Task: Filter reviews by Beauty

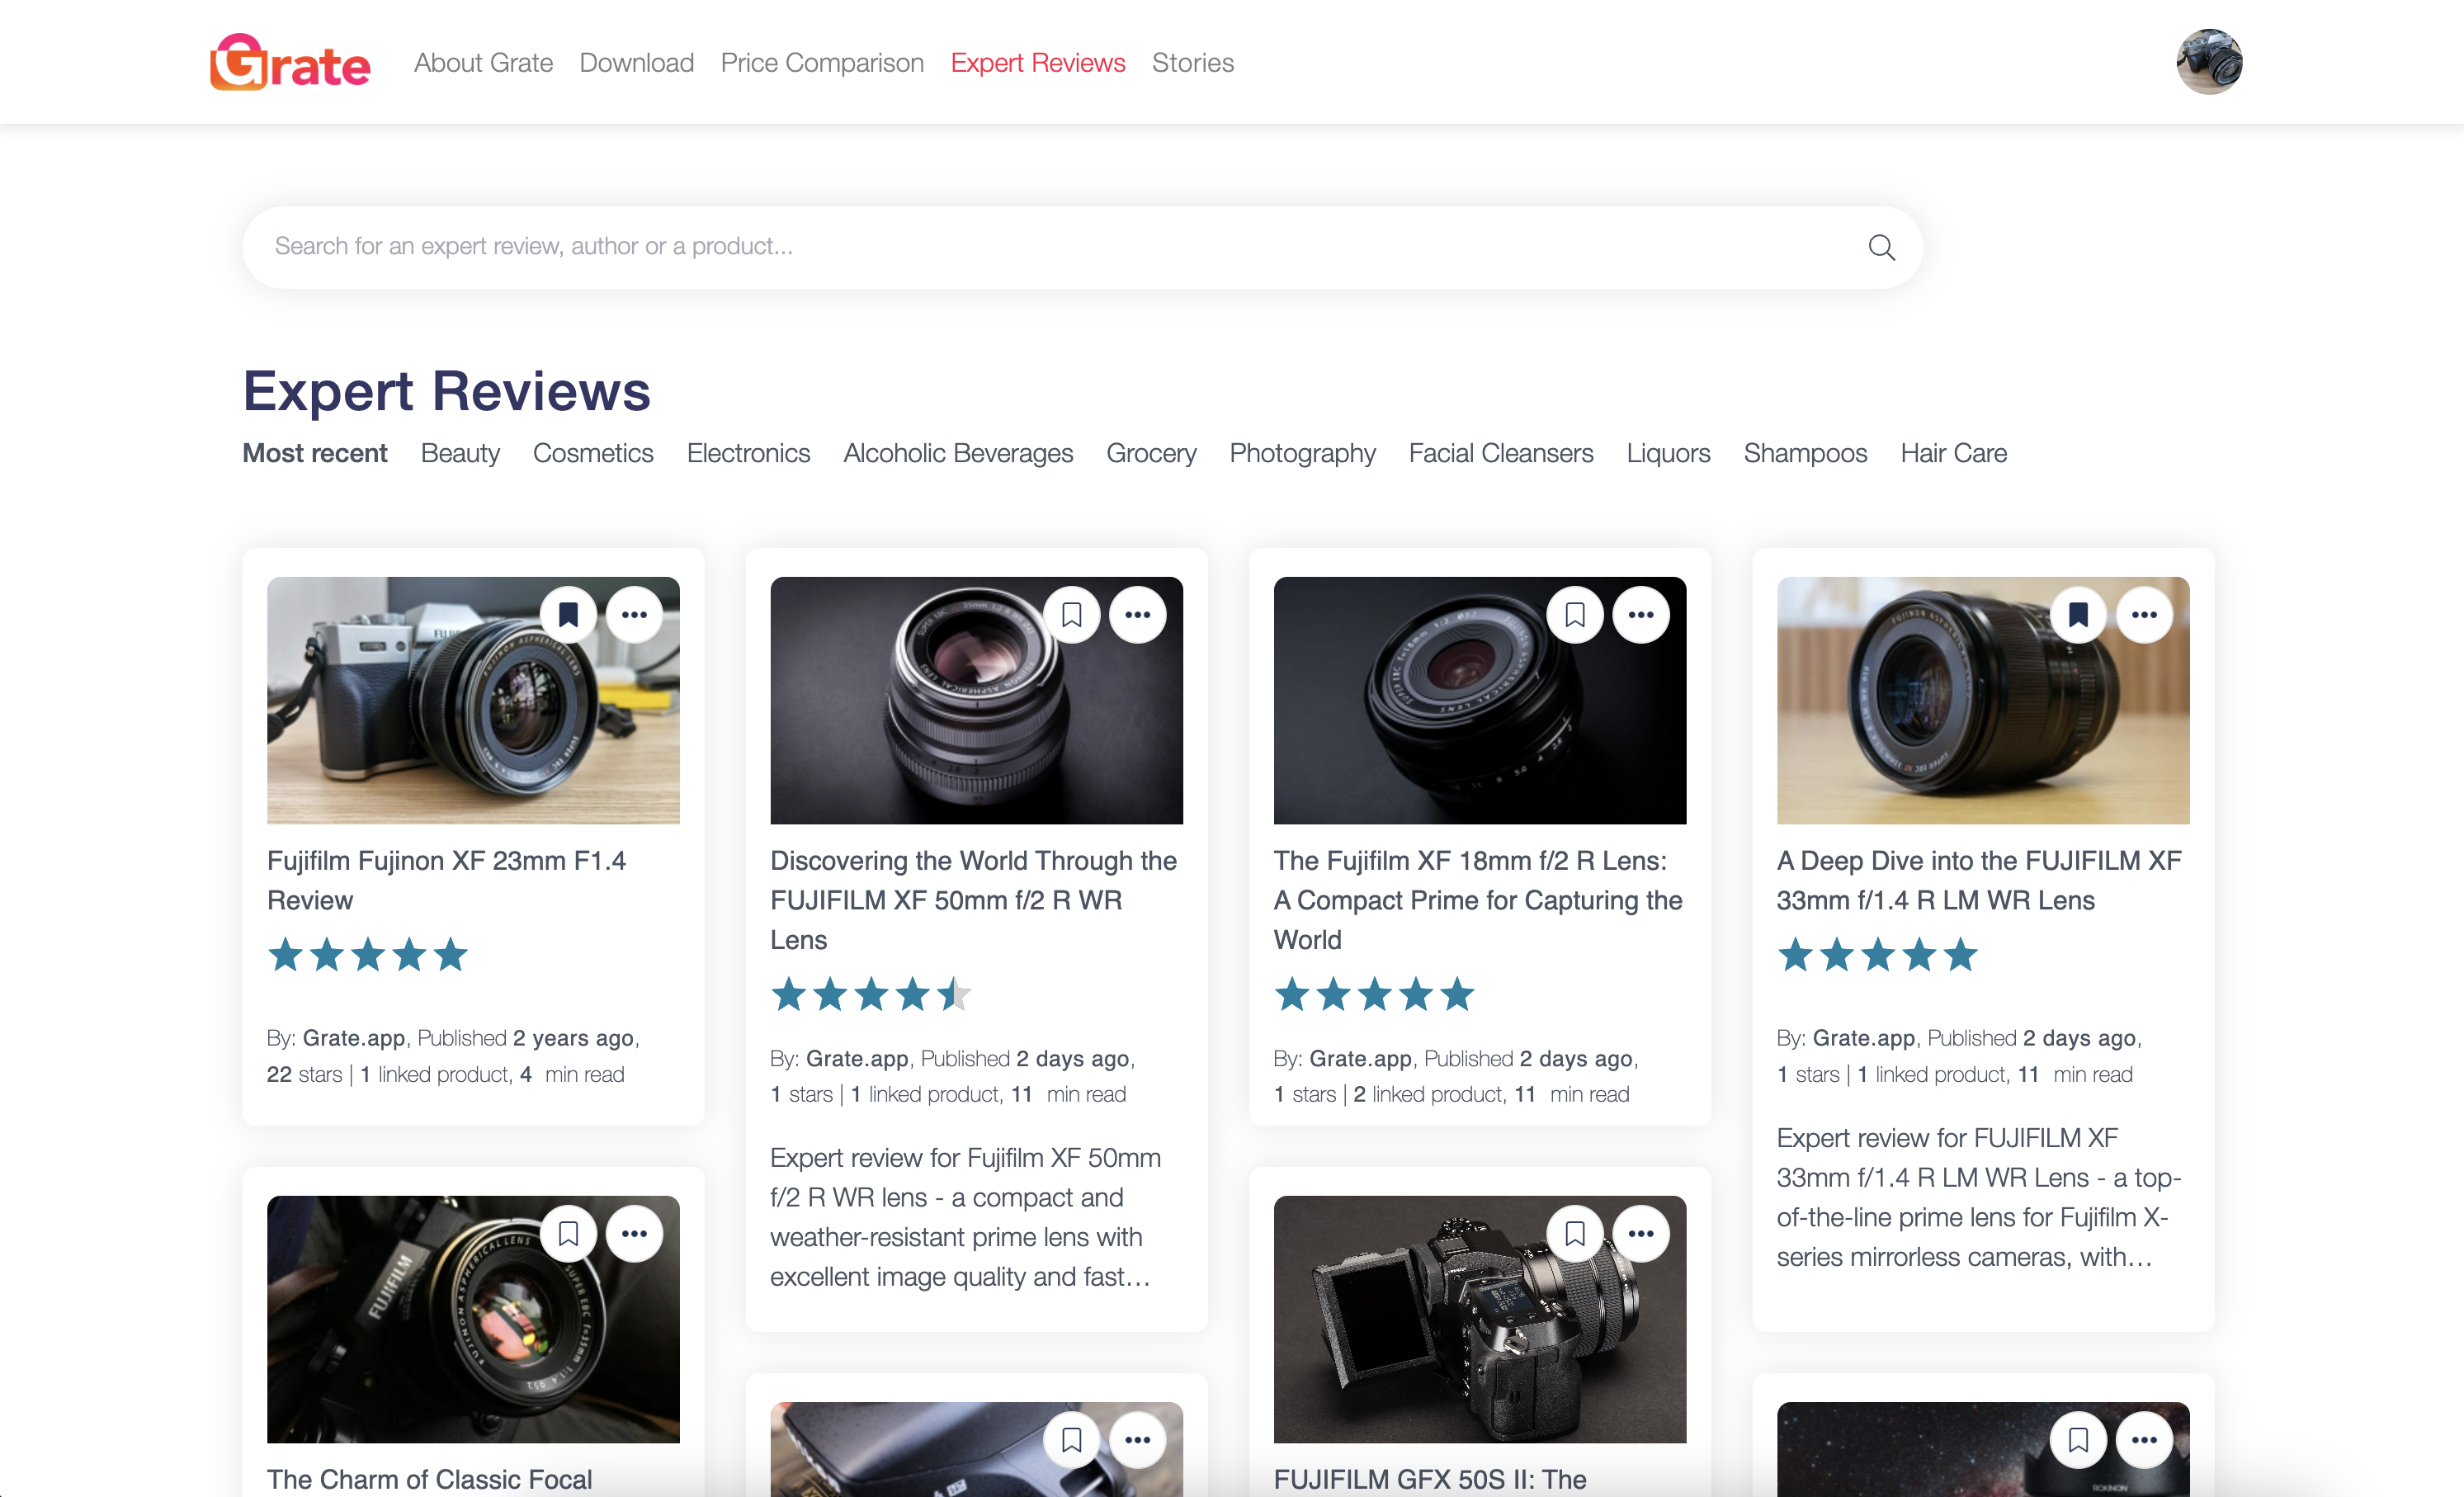Action: pos(460,453)
